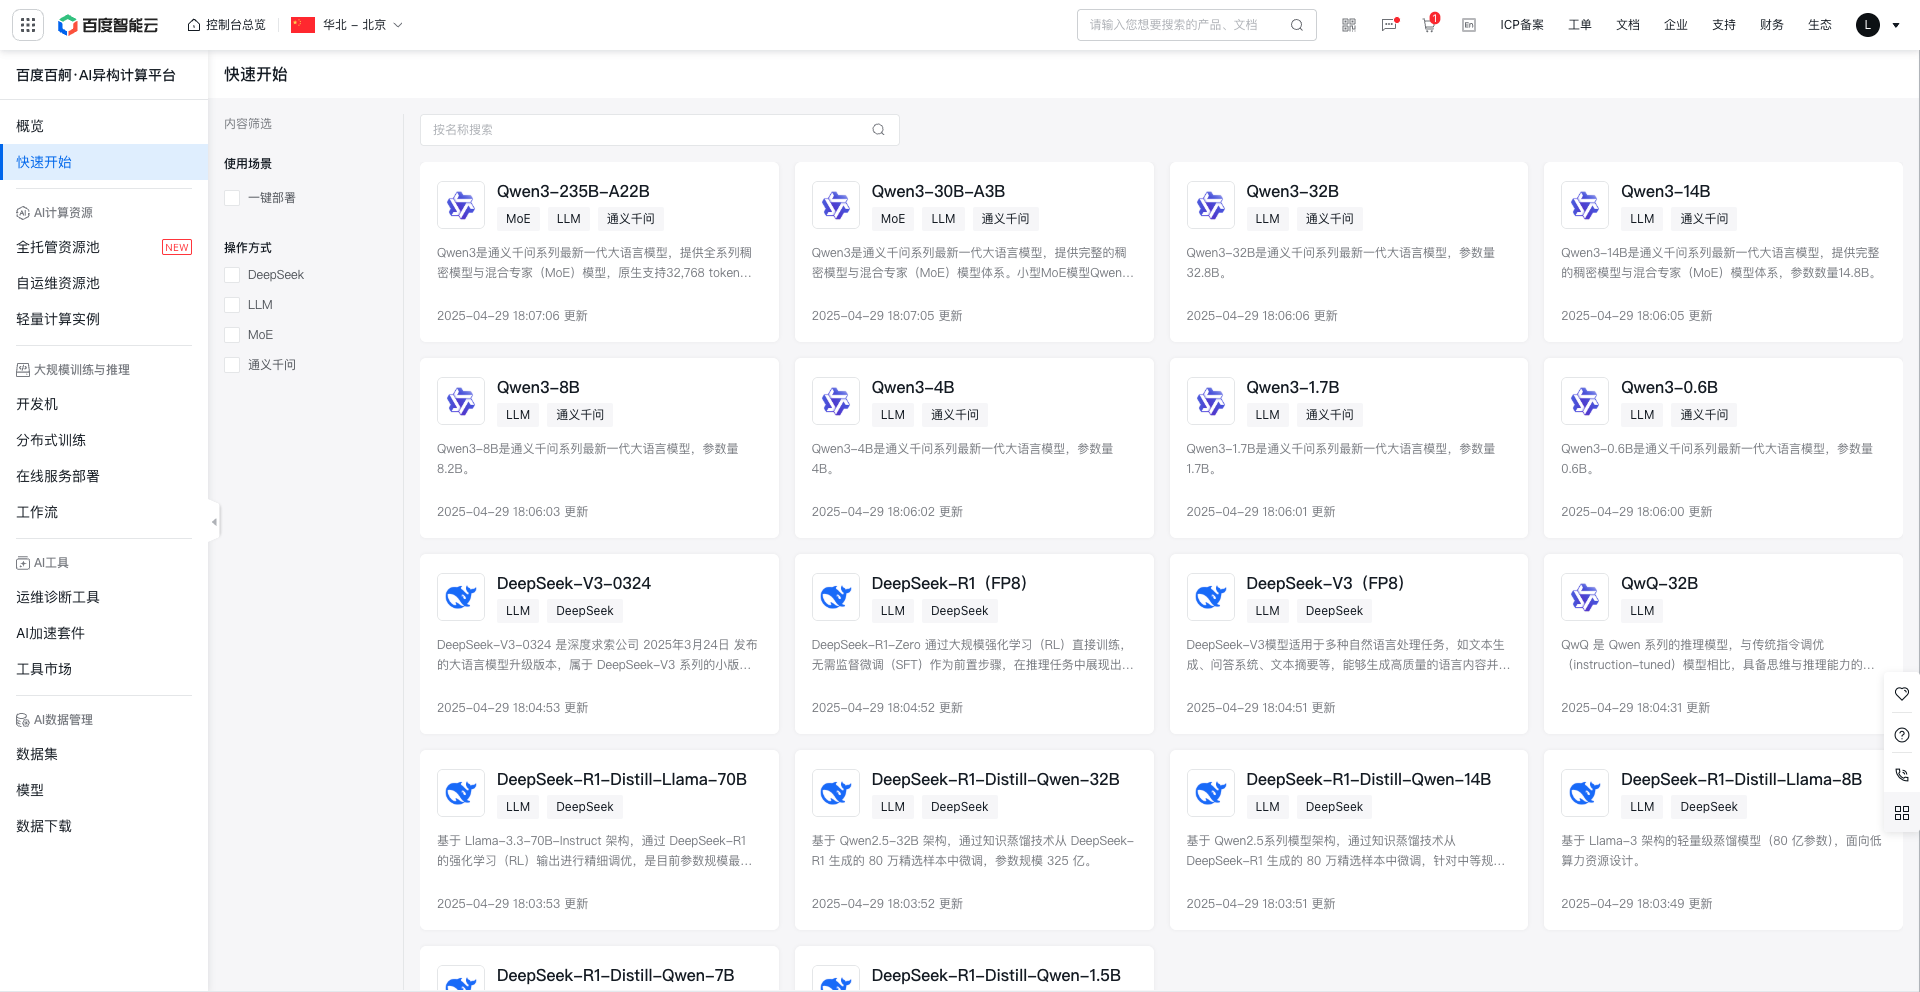The width and height of the screenshot is (1920, 992).
Task: Open 自运维资源池 in sidebar
Action: [x=104, y=283]
